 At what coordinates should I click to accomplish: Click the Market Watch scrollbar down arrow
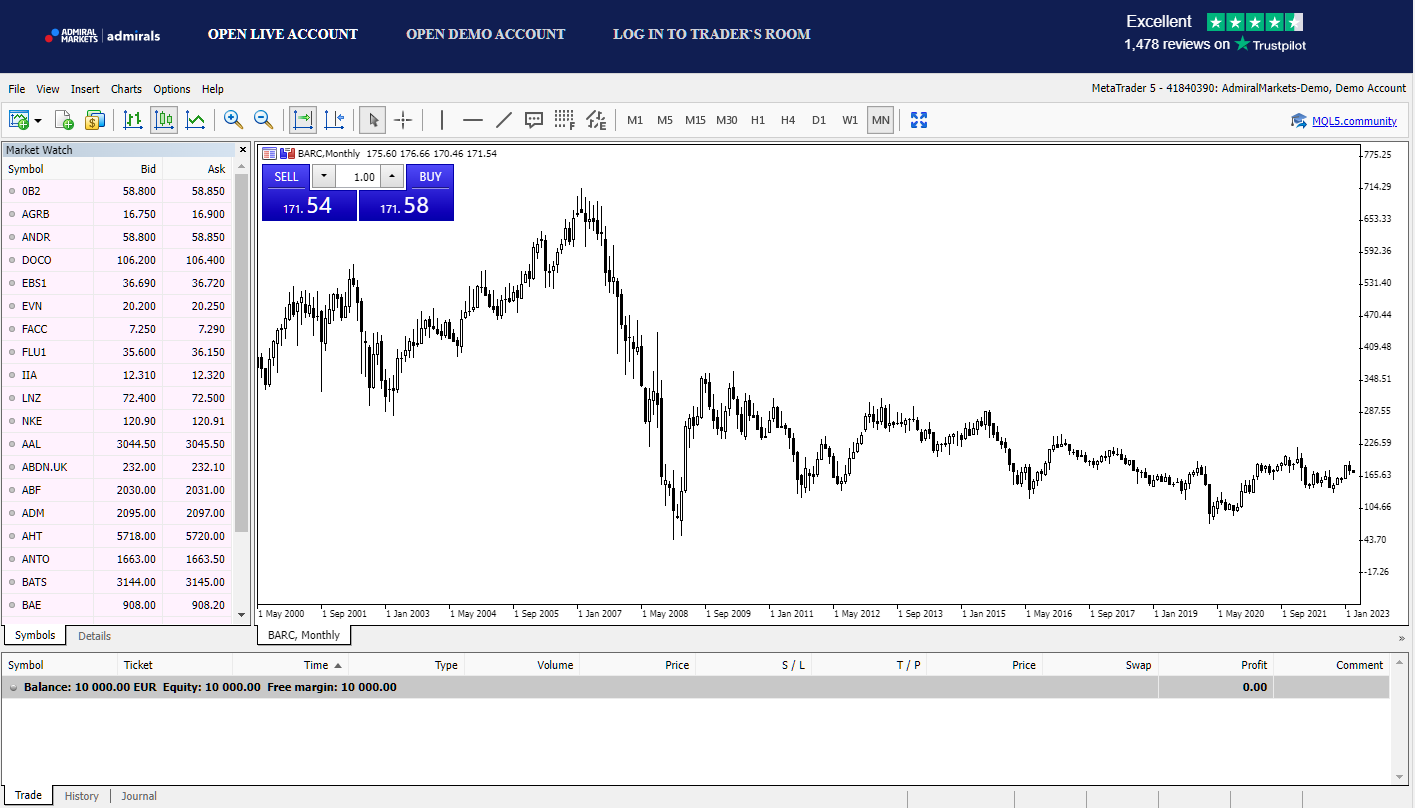pos(241,613)
